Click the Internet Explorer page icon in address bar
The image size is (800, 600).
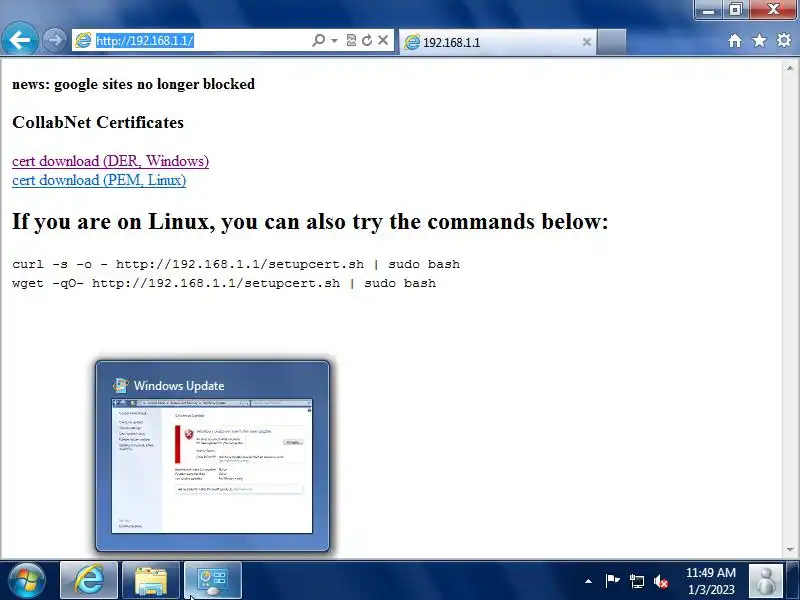point(83,40)
